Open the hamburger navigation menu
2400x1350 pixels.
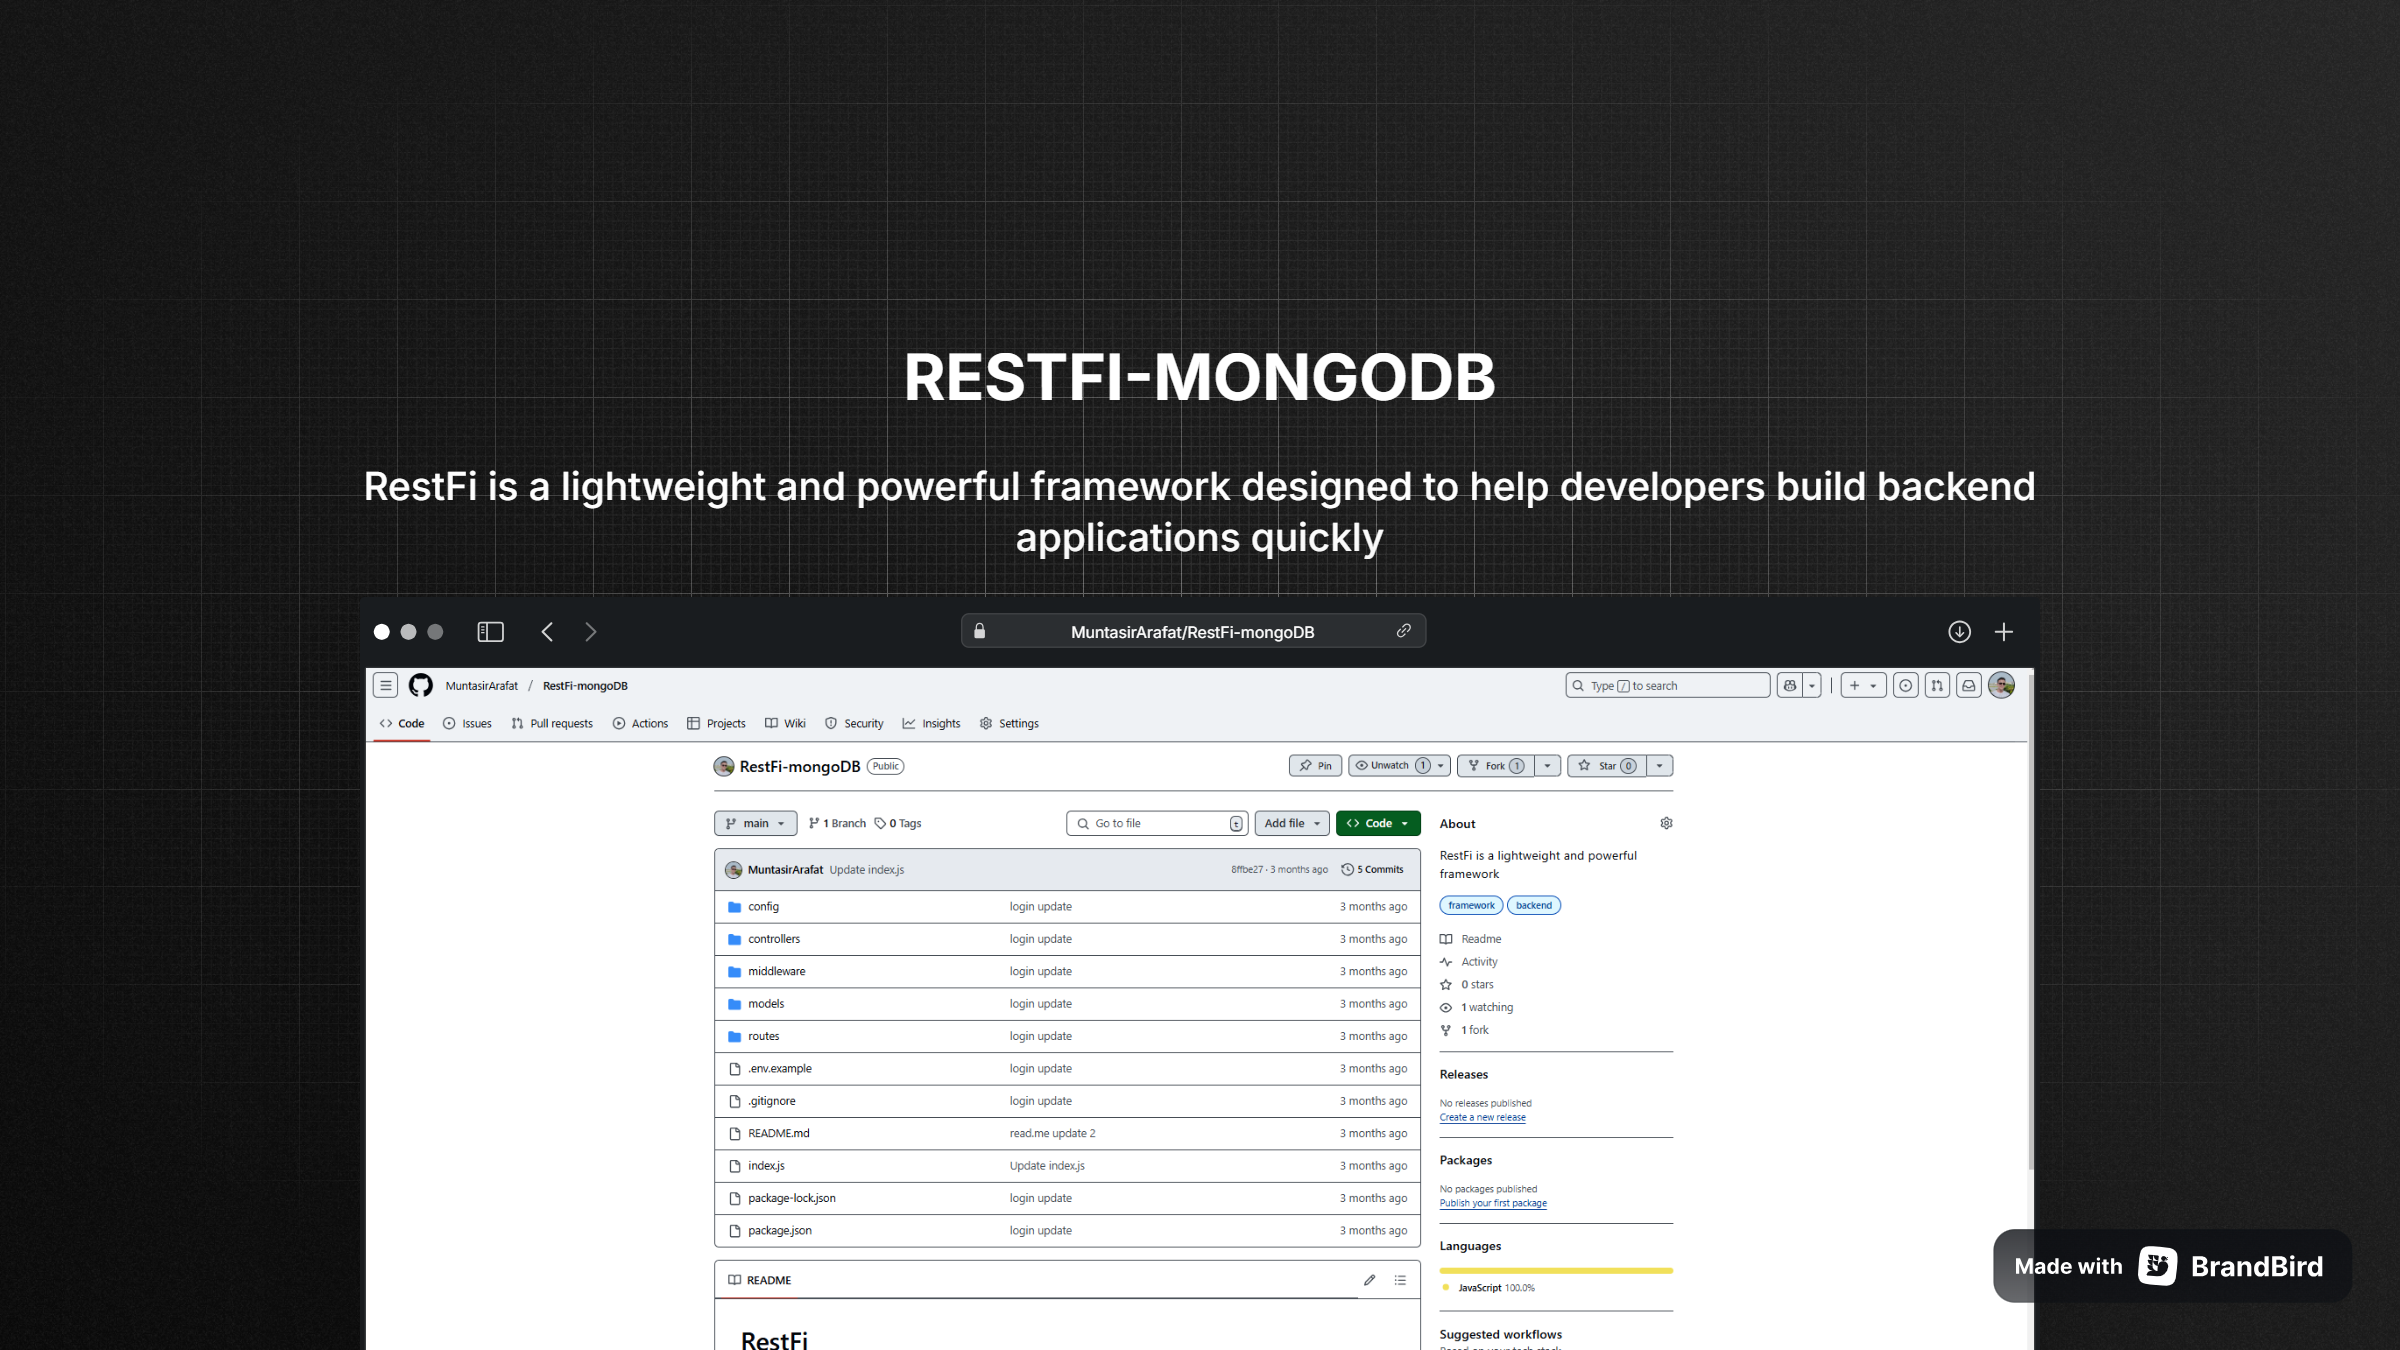(385, 685)
